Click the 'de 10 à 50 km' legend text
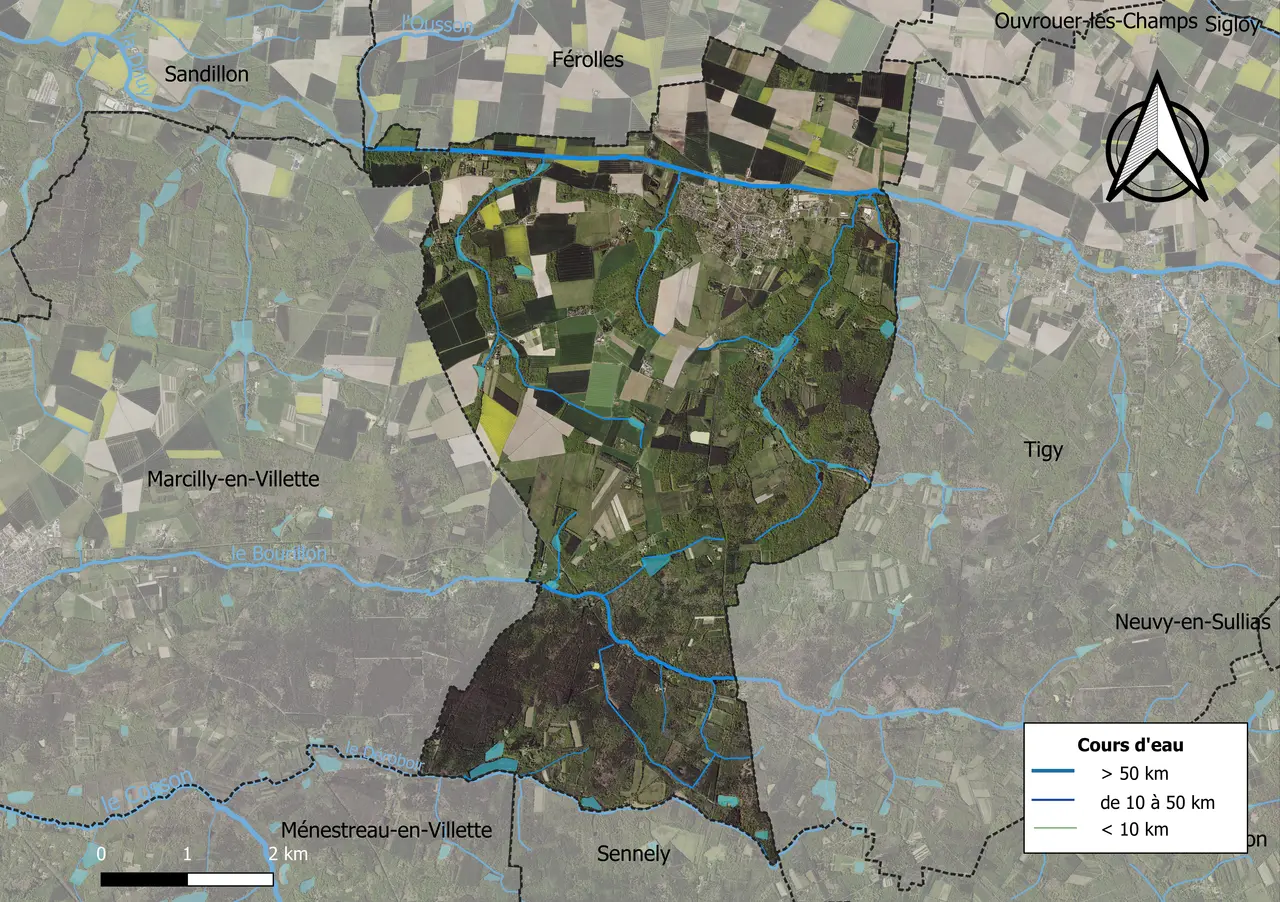 (1157, 802)
